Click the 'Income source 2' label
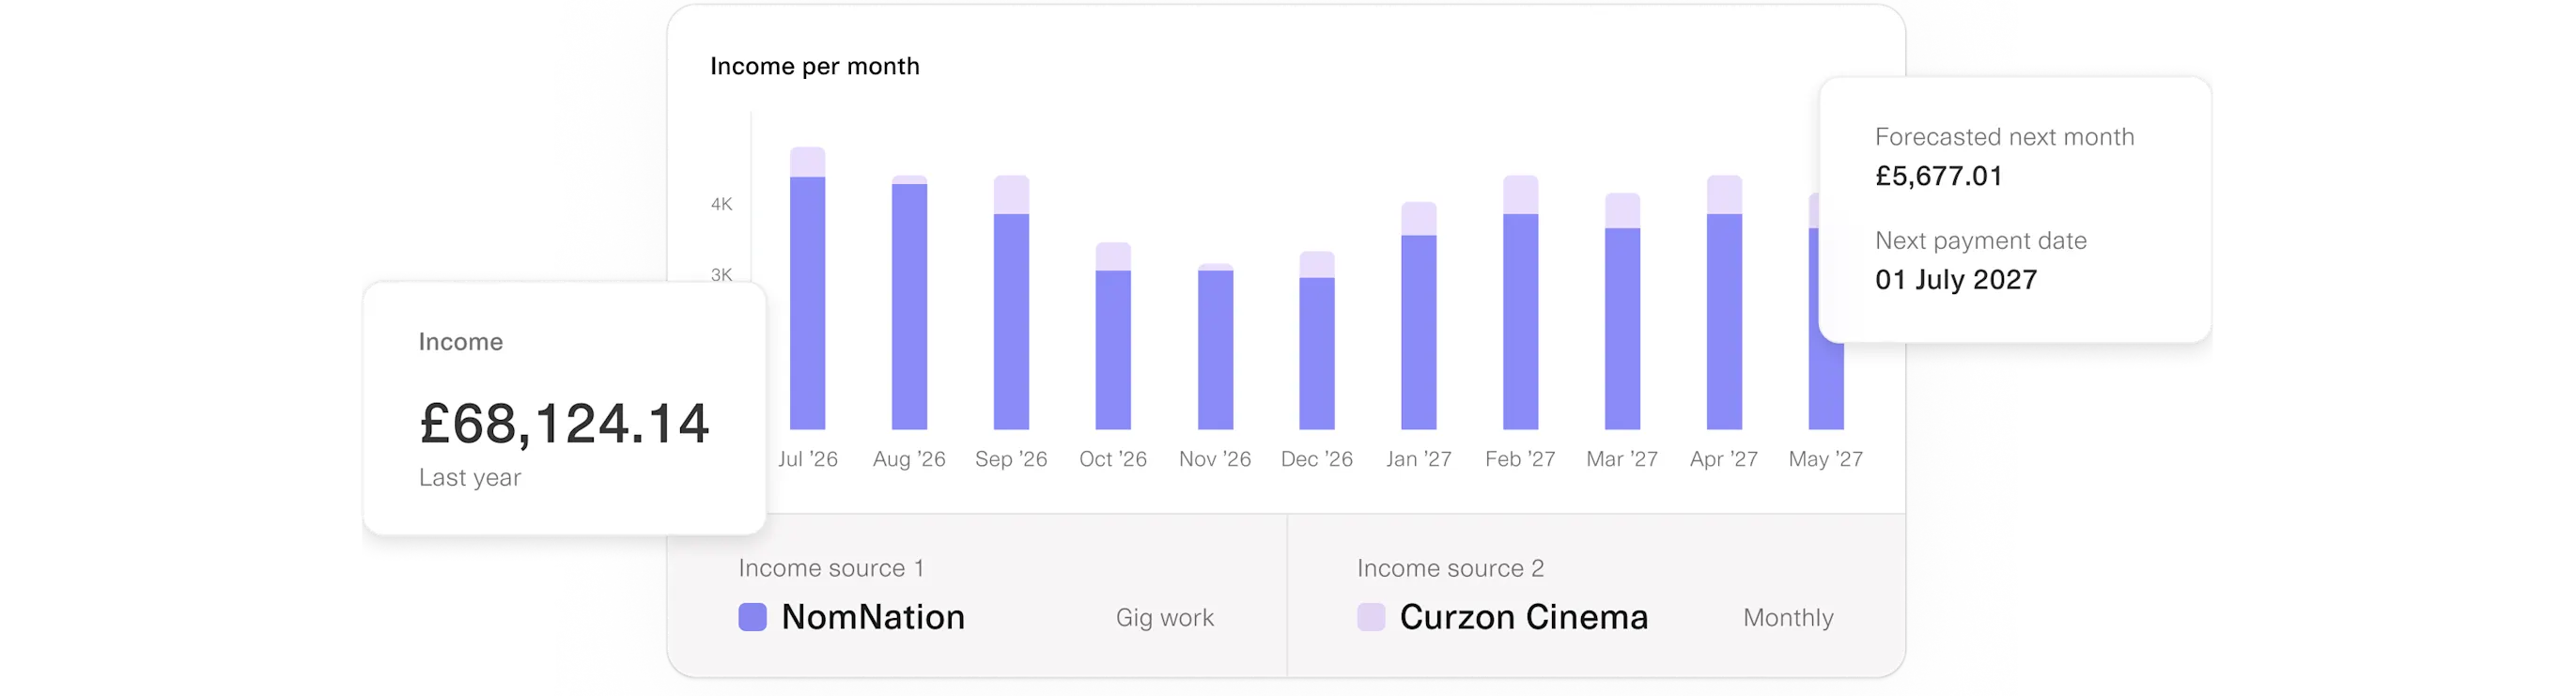 tap(1450, 568)
